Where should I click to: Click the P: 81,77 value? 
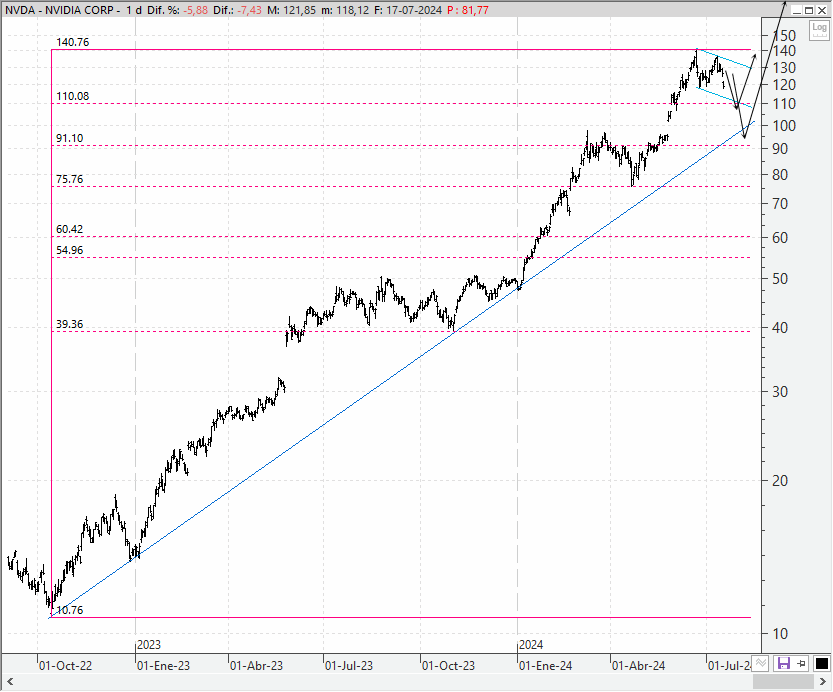[468, 10]
